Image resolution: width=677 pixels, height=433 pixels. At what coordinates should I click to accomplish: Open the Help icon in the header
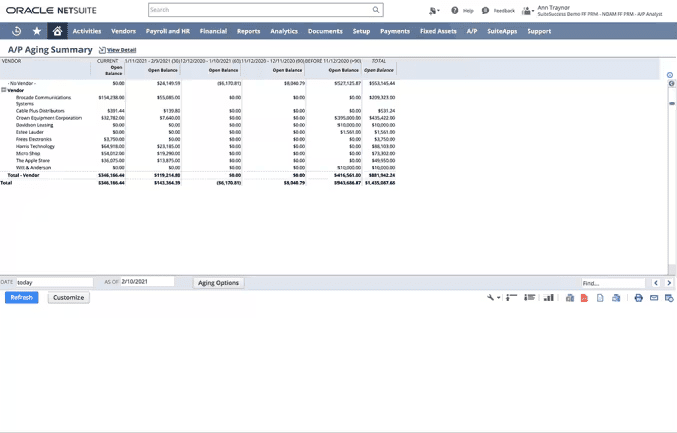[x=455, y=10]
